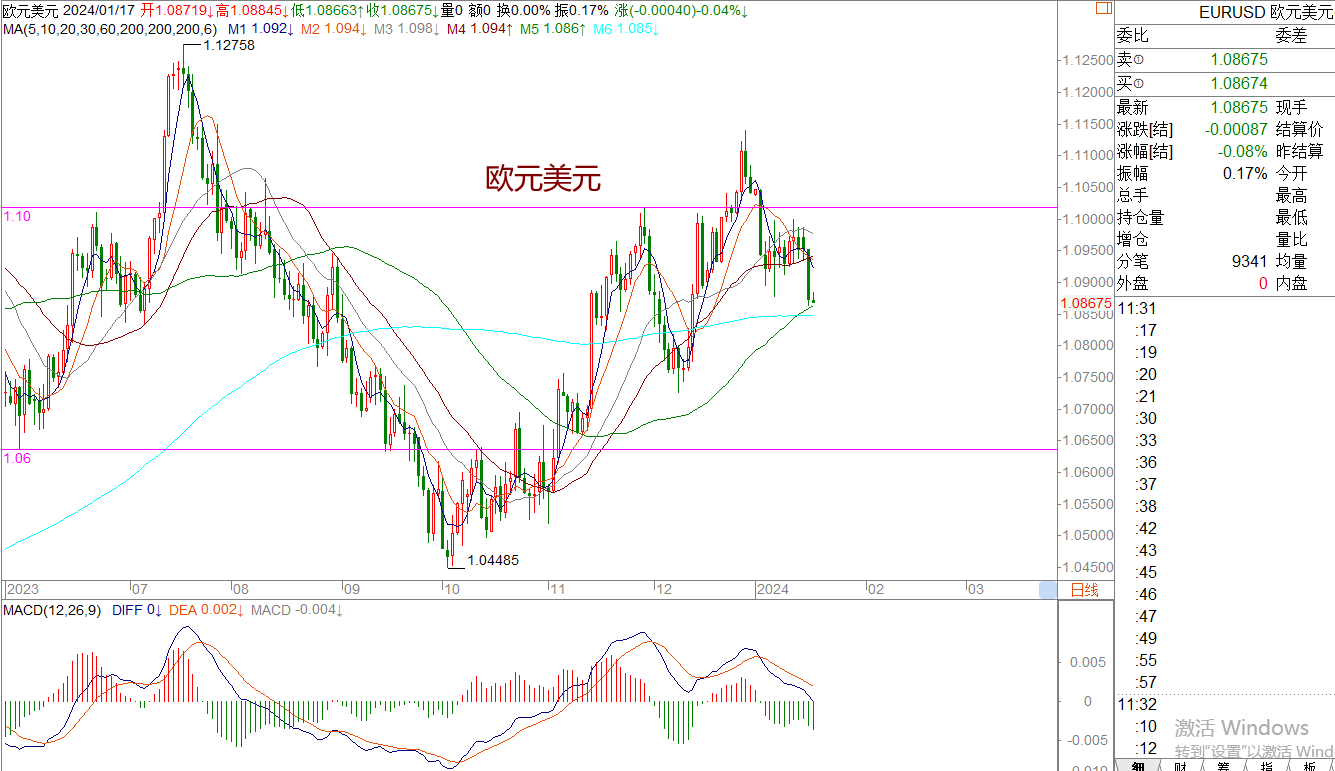Click the 持仓量 label
The image size is (1335, 771).
pyautogui.click(x=1140, y=217)
